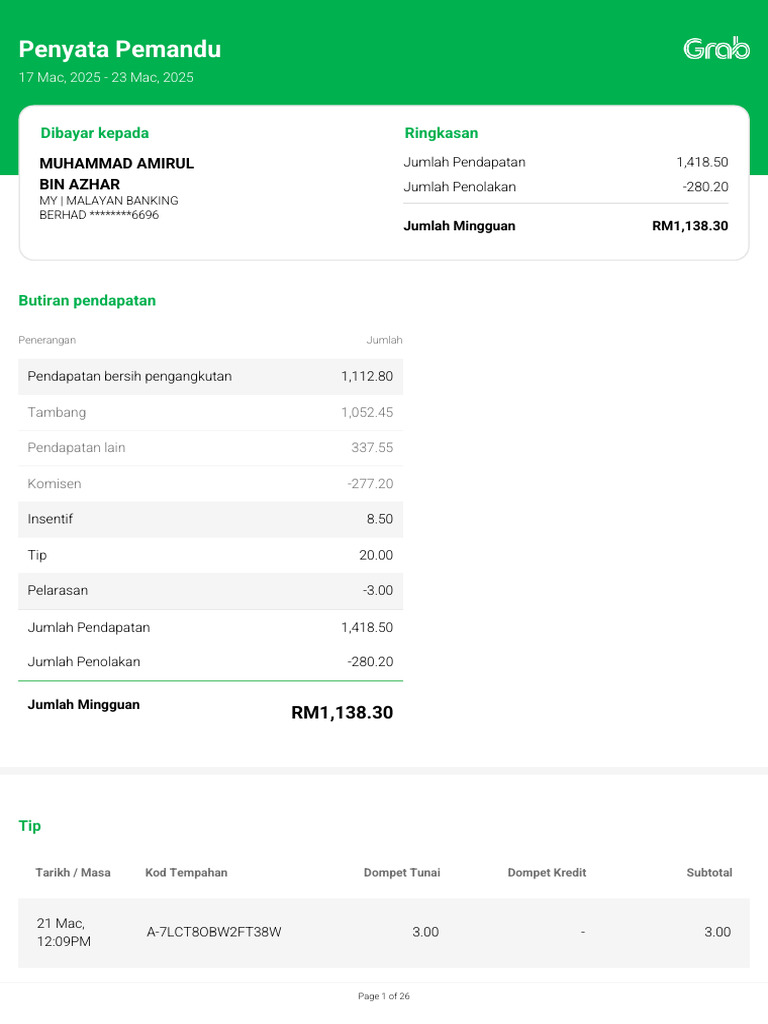Click the Pendapatan lain row
This screenshot has height=1024, width=768.
[x=210, y=448]
